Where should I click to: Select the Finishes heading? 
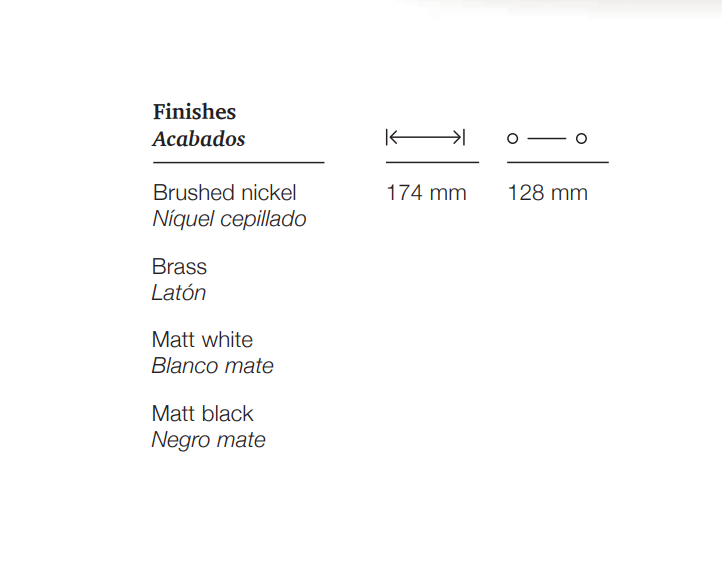(194, 112)
